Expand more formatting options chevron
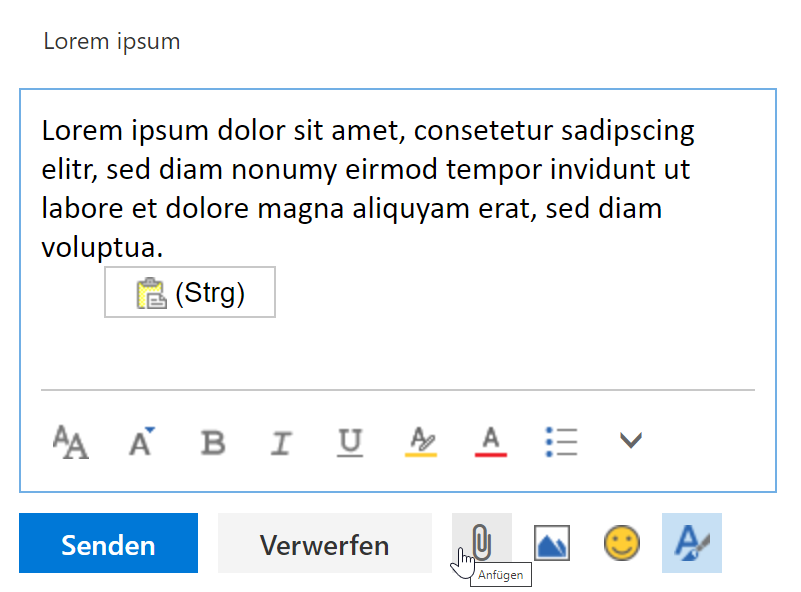The image size is (801, 592). coord(631,440)
